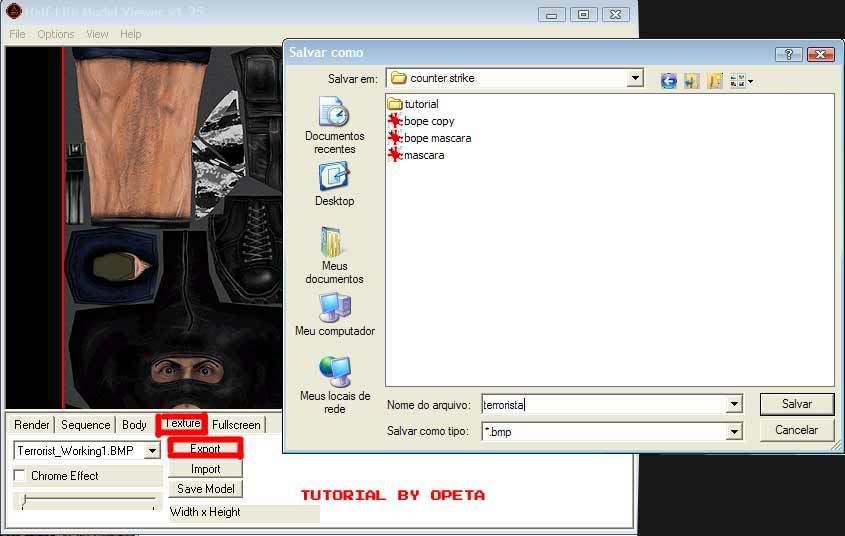
Task: Minimize the Model Viewer window
Action: pyautogui.click(x=551, y=15)
